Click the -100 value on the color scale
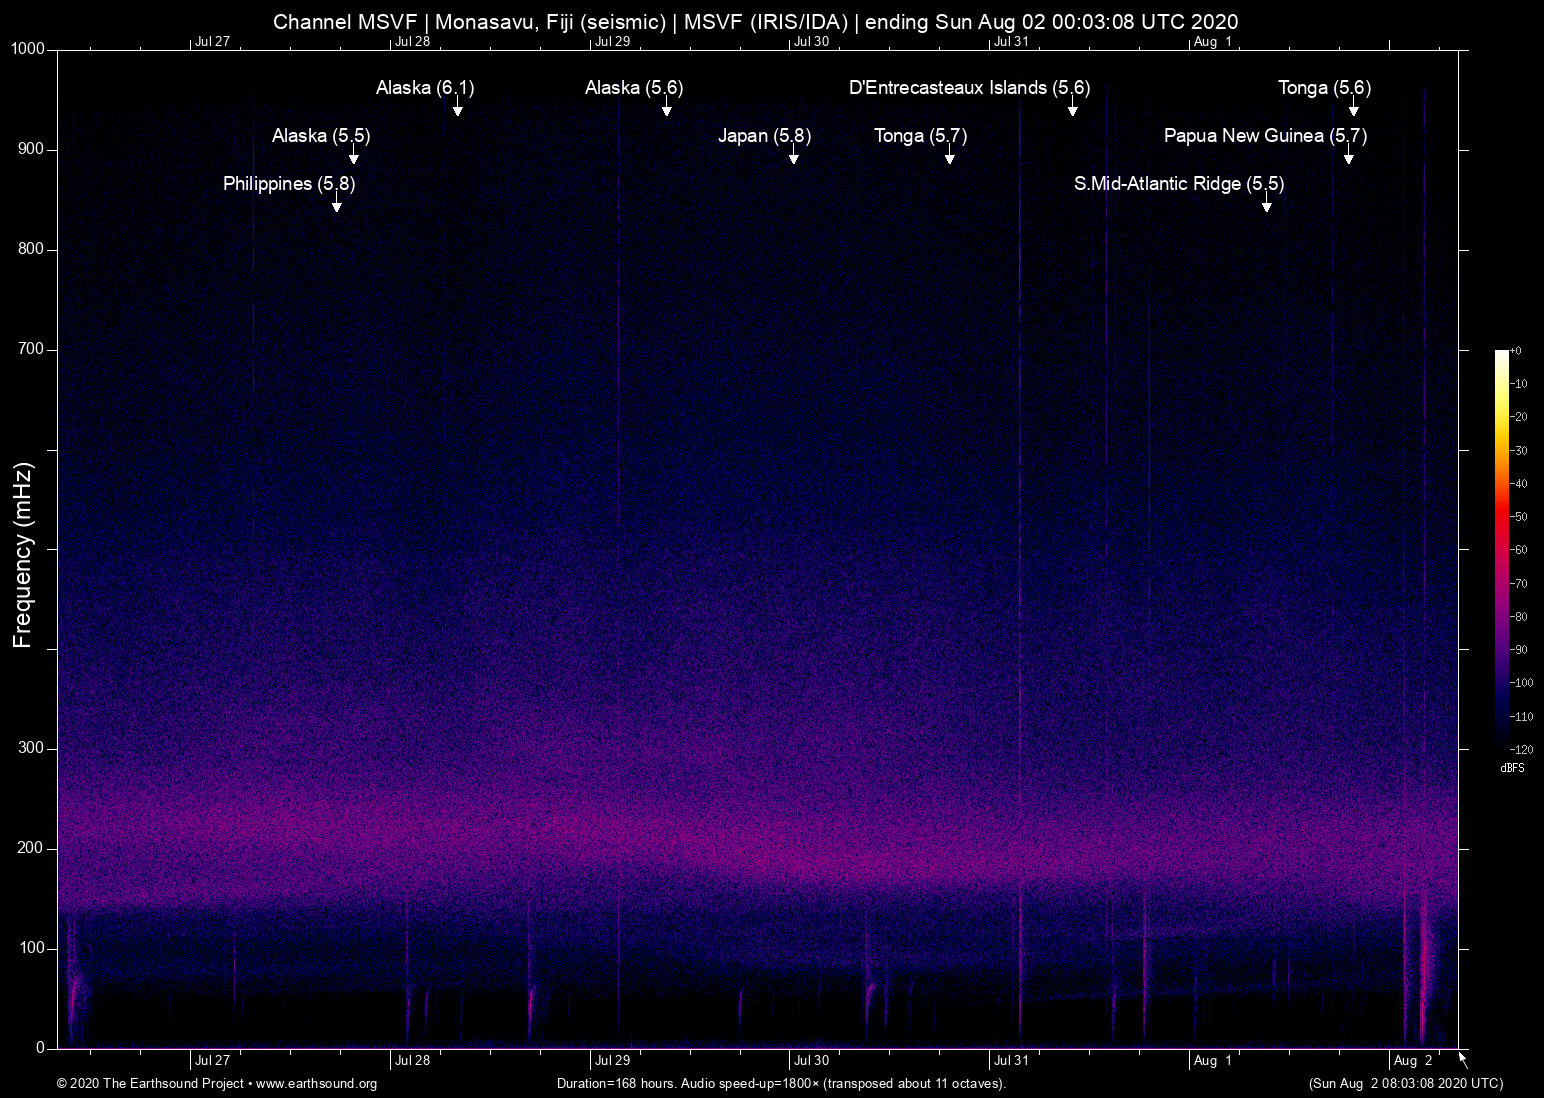The image size is (1544, 1098). tap(1521, 683)
